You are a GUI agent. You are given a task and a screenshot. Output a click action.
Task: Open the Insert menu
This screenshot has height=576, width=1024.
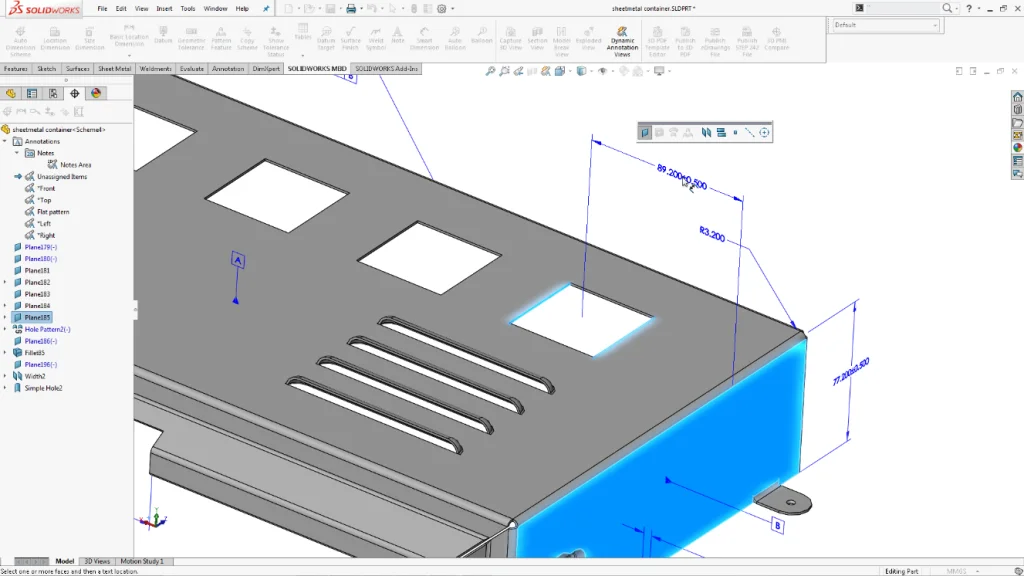(x=164, y=8)
